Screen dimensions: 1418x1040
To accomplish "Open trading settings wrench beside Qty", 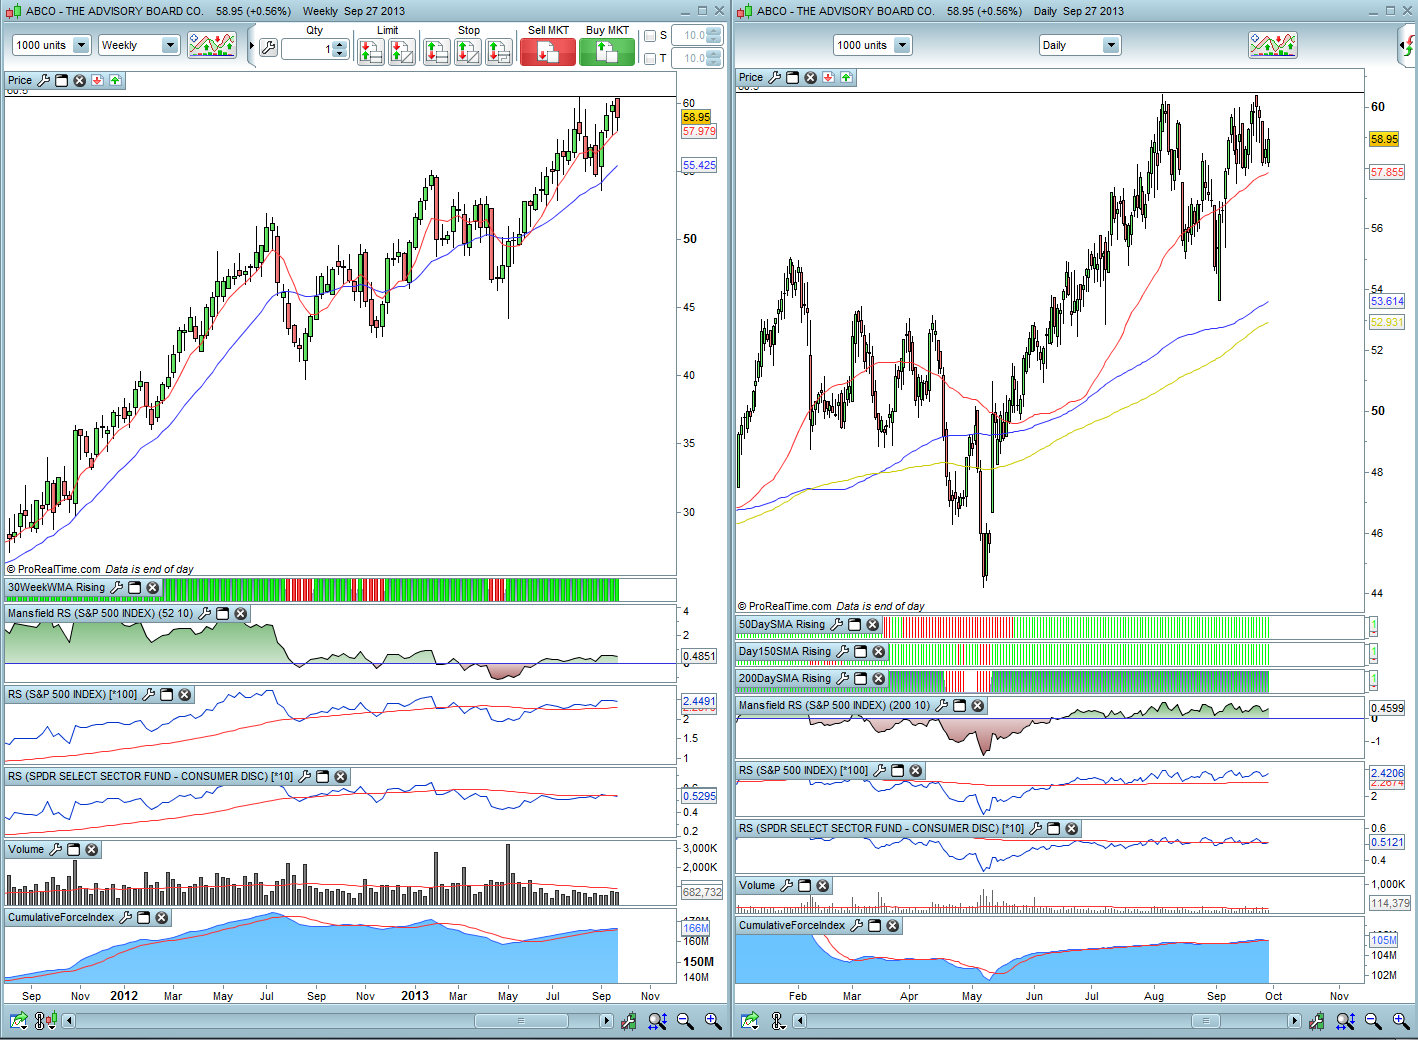I will point(268,47).
